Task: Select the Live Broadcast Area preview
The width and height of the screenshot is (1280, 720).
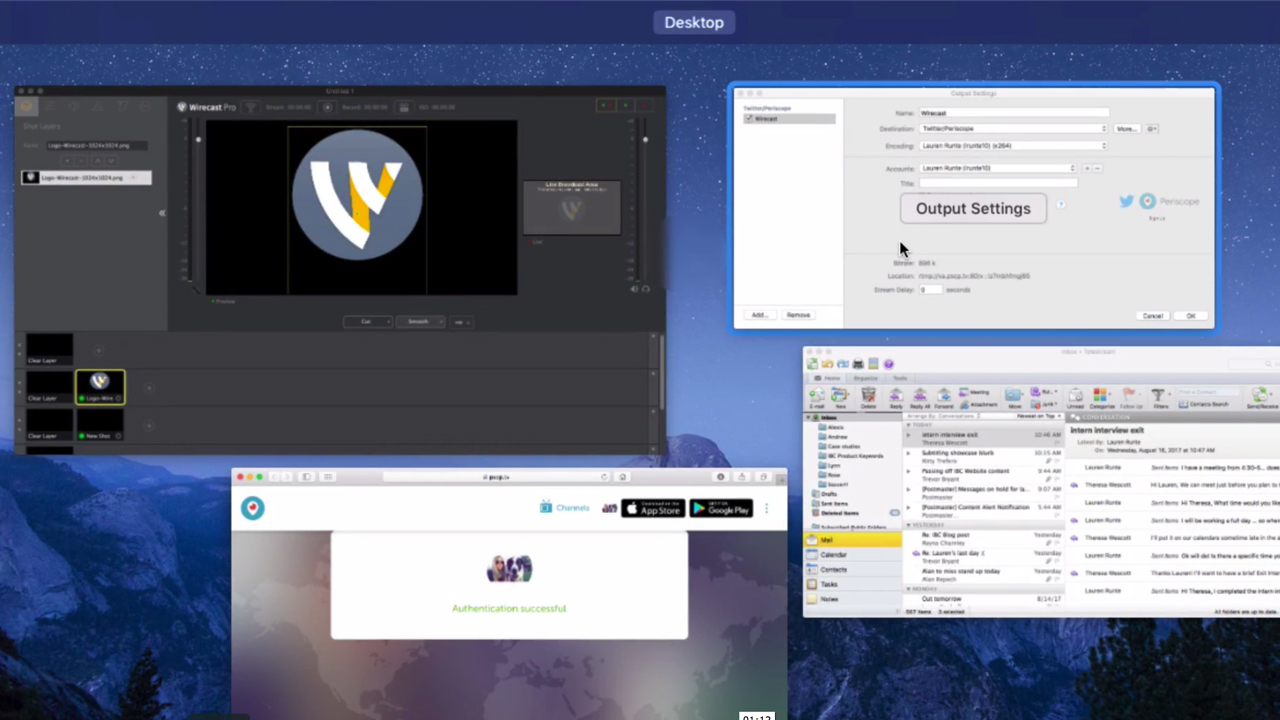Action: coord(572,207)
